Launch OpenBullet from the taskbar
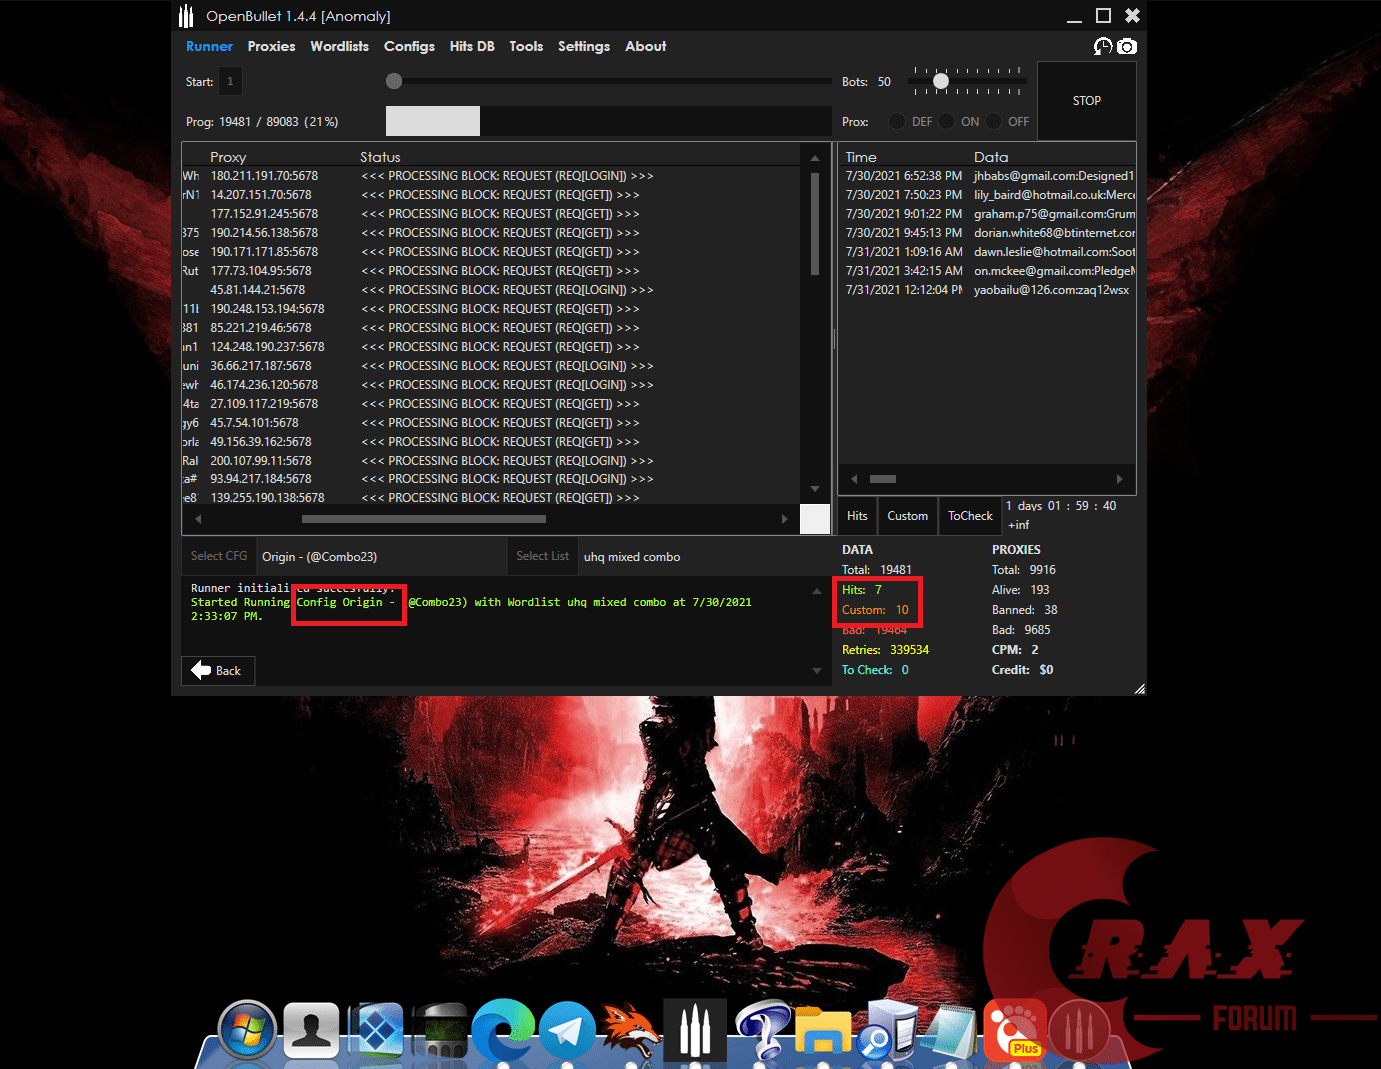The height and width of the screenshot is (1069, 1381). (695, 1030)
